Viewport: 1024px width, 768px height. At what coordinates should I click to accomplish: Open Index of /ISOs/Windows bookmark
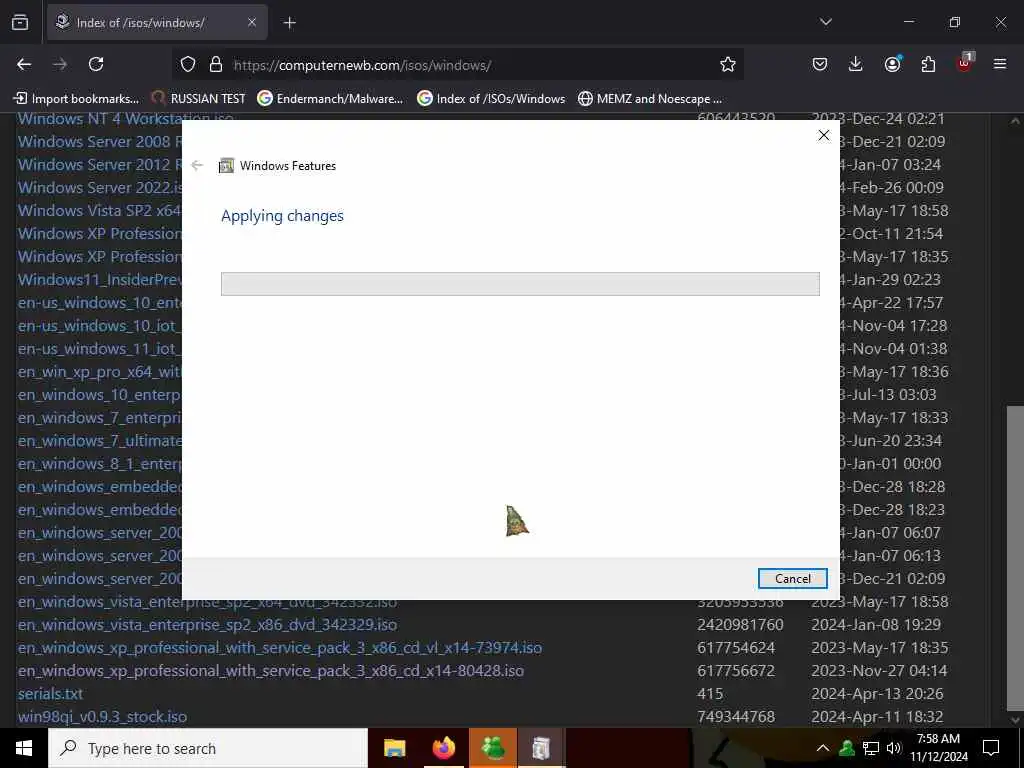(491, 99)
